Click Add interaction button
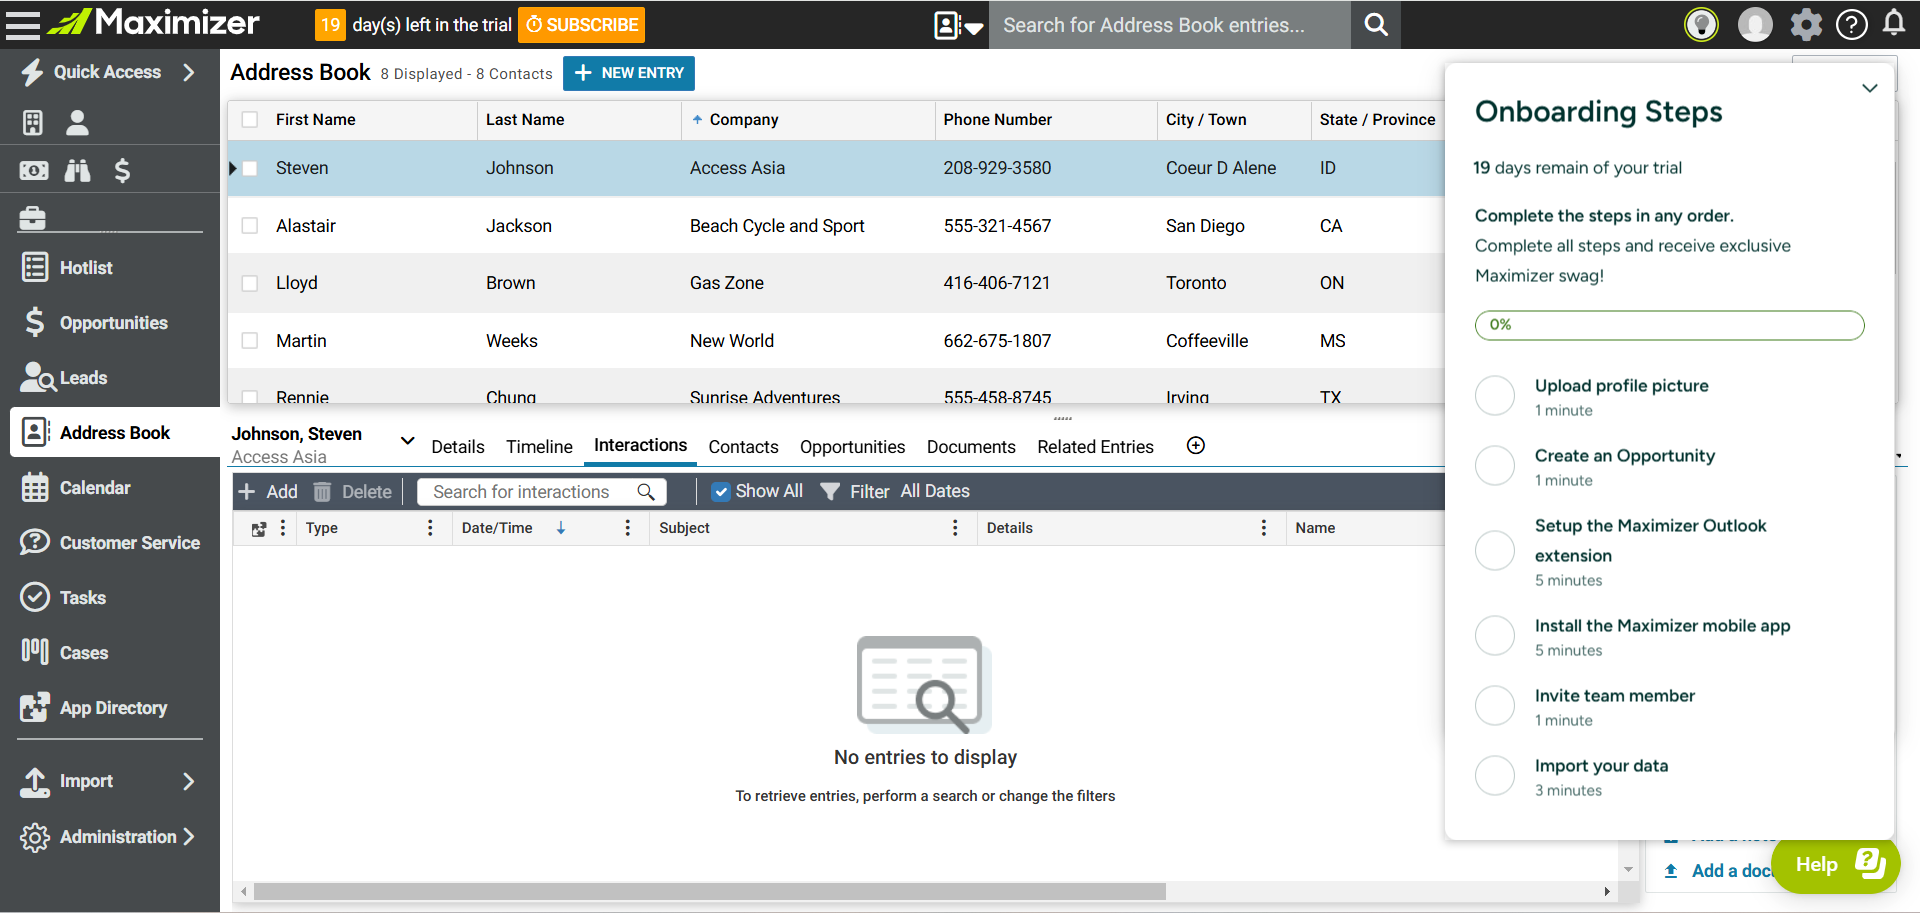The image size is (1920, 913). [x=268, y=492]
